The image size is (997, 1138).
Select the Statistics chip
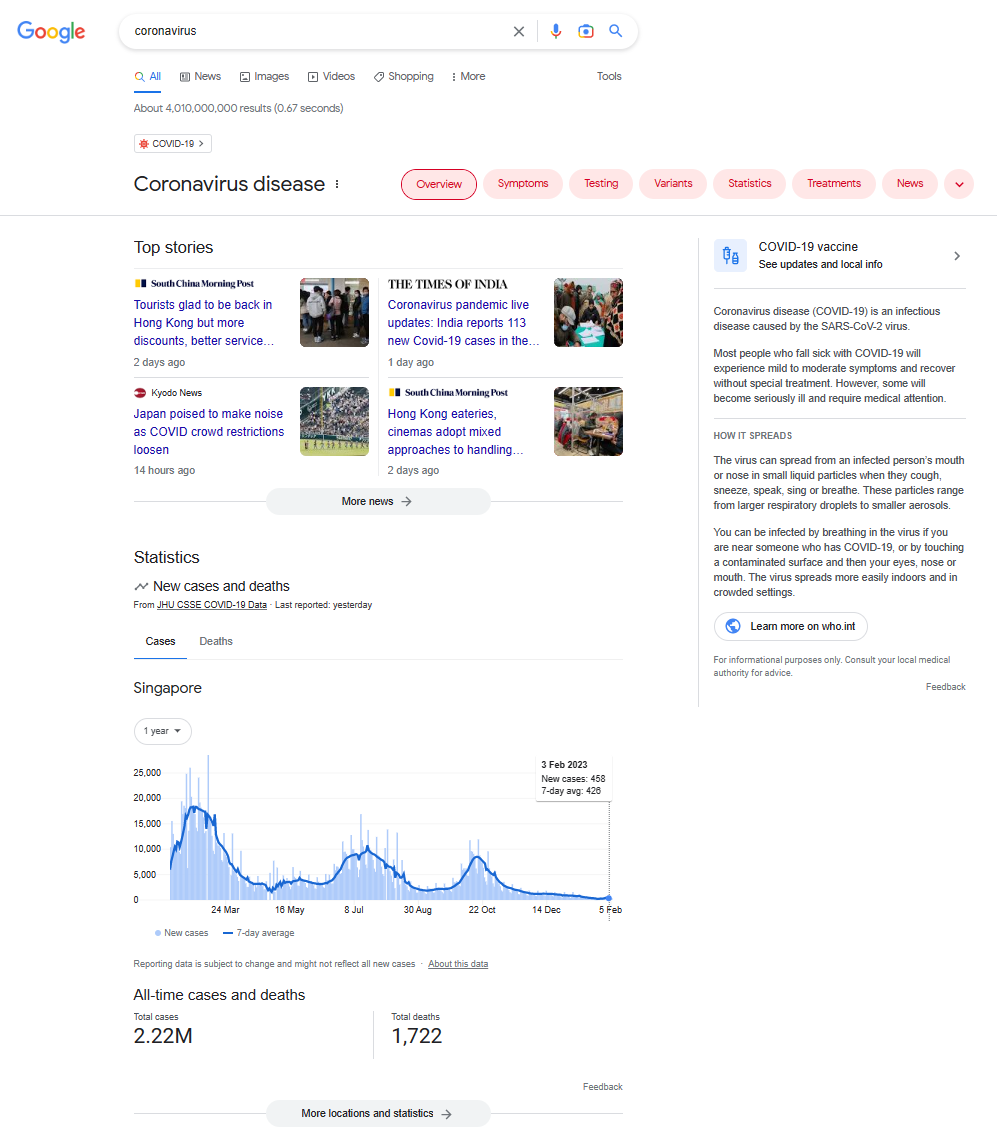click(x=750, y=184)
